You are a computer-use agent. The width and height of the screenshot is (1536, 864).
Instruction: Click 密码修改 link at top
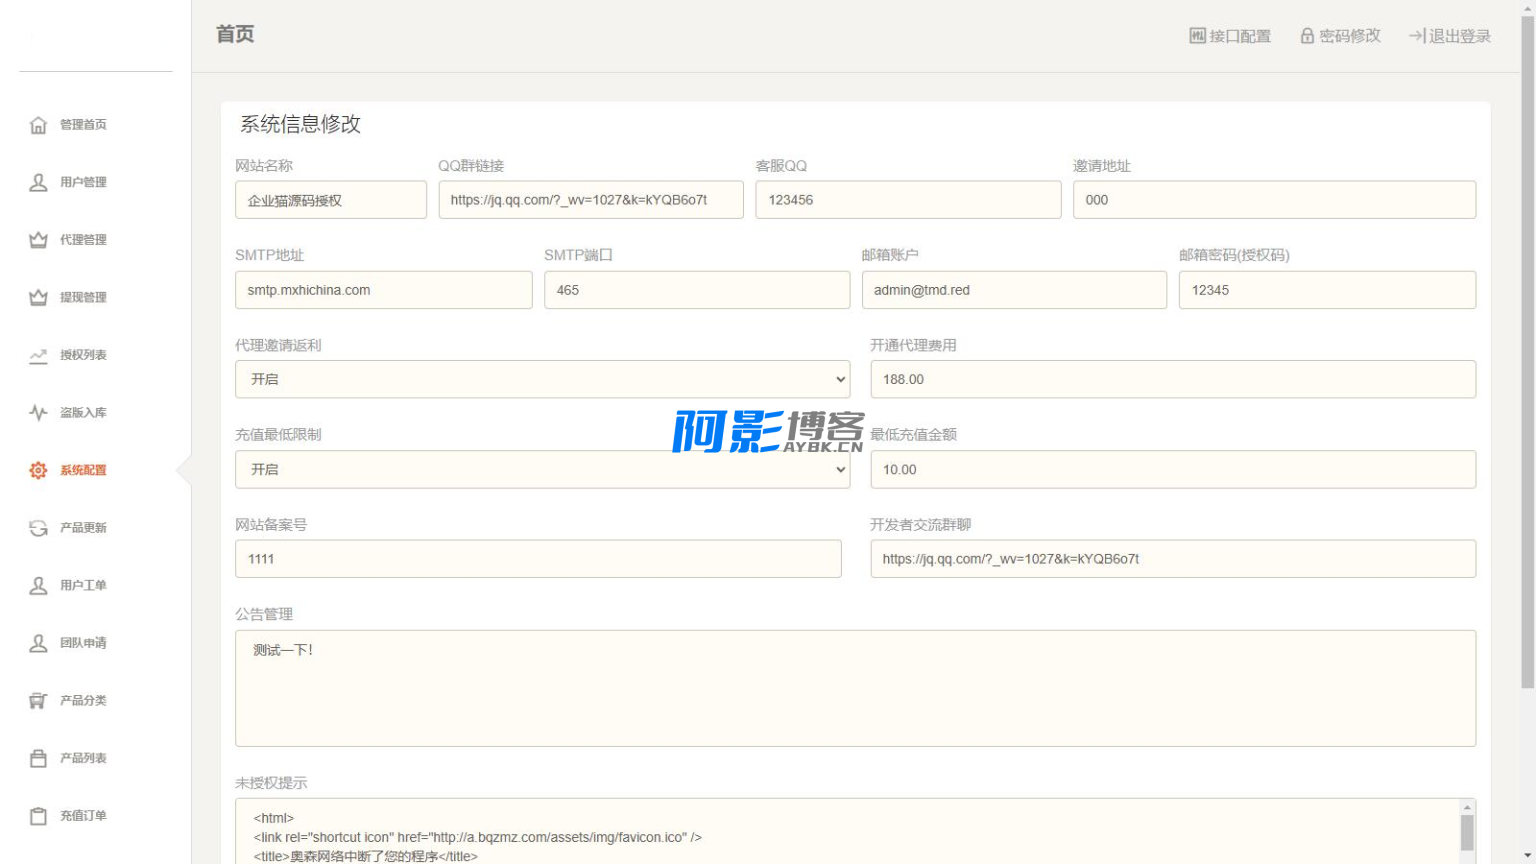1340,36
